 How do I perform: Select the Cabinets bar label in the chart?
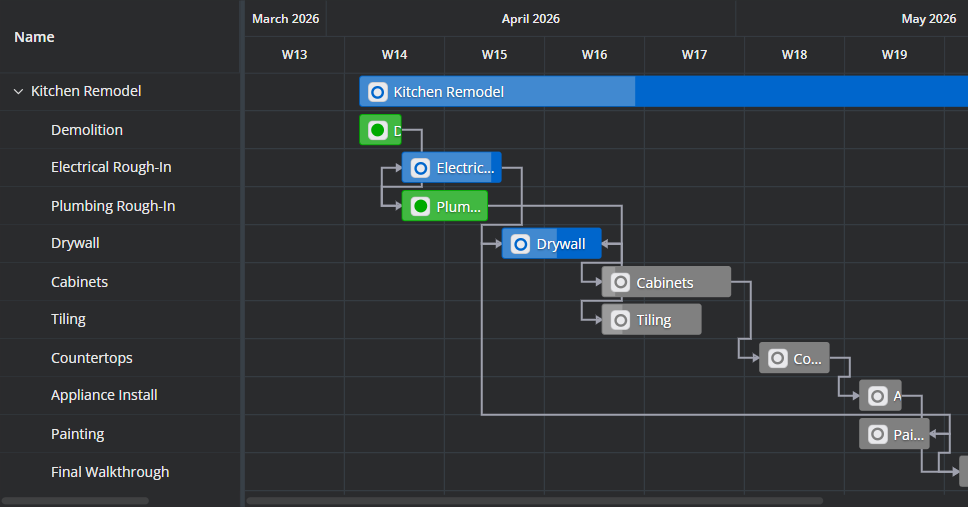(x=665, y=283)
